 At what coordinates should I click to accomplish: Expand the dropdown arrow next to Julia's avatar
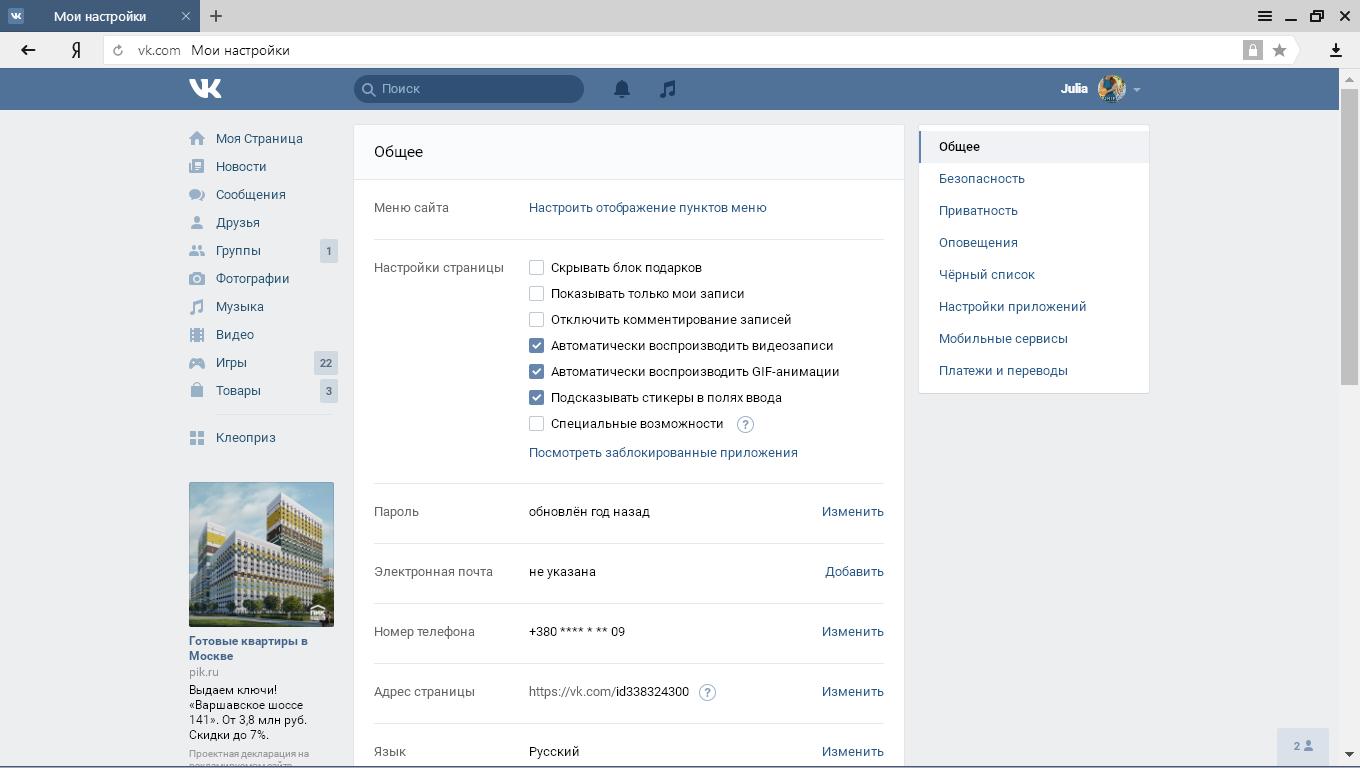coord(1137,90)
